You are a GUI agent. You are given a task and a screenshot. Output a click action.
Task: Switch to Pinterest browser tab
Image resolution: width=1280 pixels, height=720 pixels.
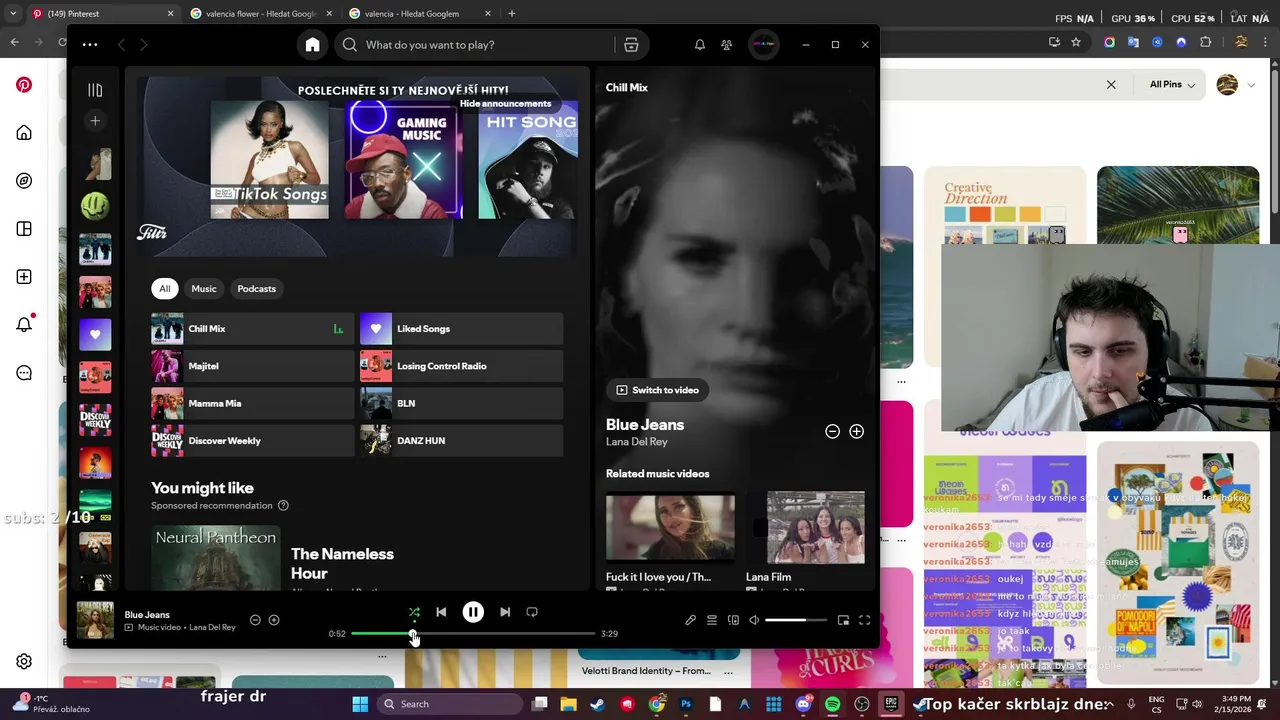pos(100,14)
